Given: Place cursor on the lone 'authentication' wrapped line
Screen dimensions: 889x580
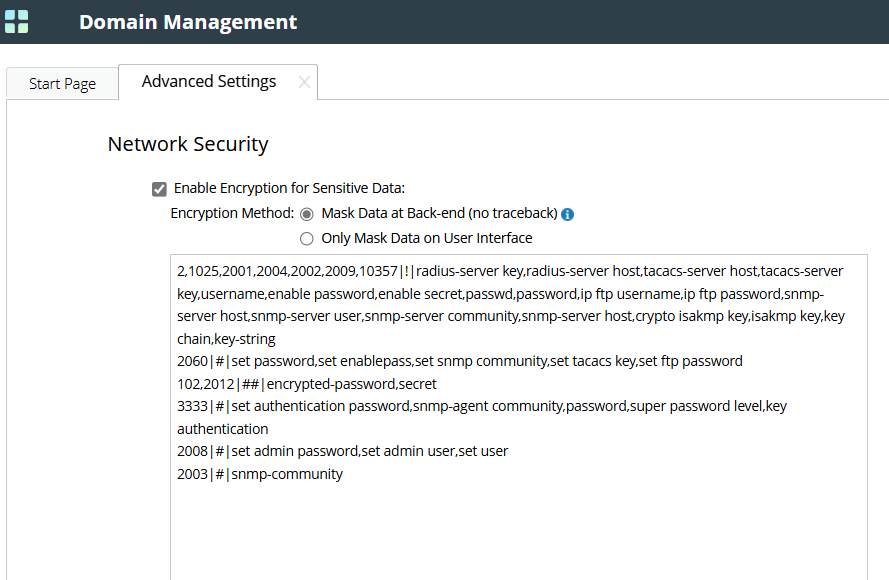Looking at the screenshot, I should tap(224, 429).
